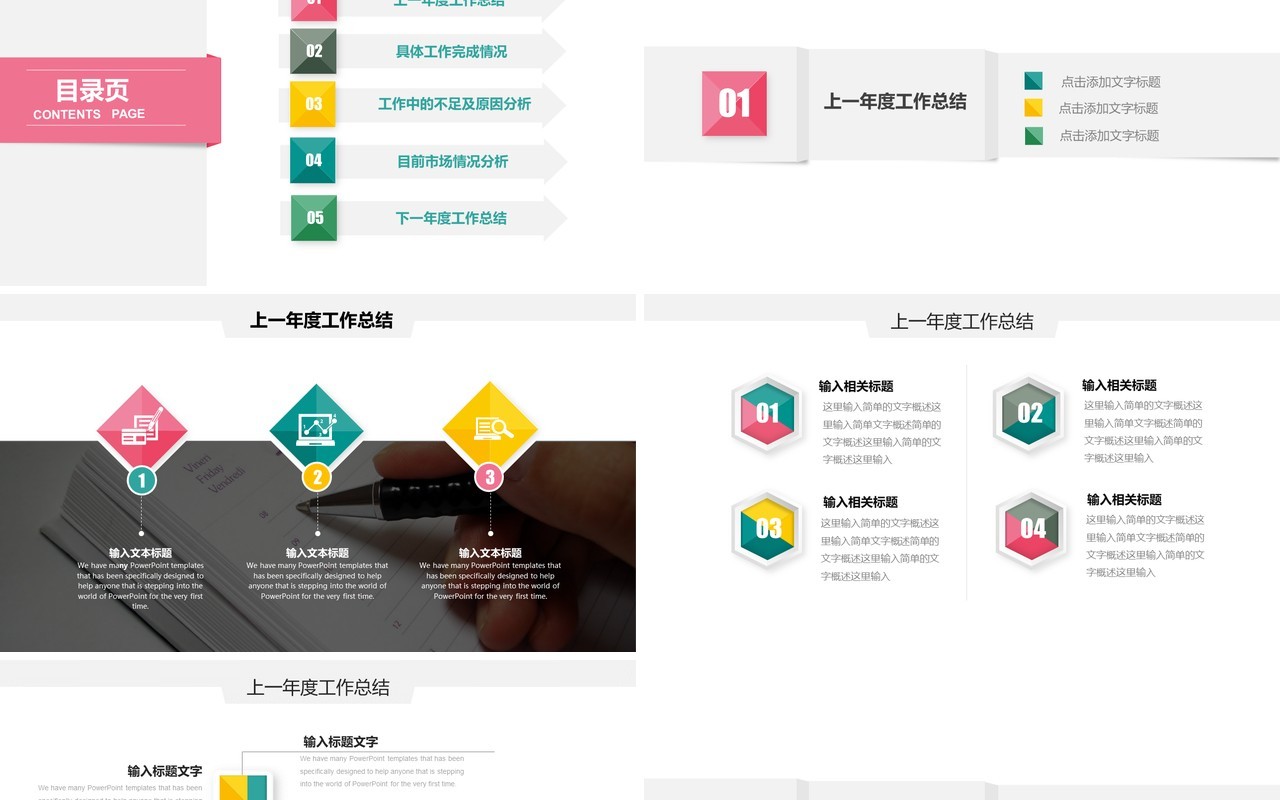Click the hexagon badge numbered 04

tap(1033, 528)
